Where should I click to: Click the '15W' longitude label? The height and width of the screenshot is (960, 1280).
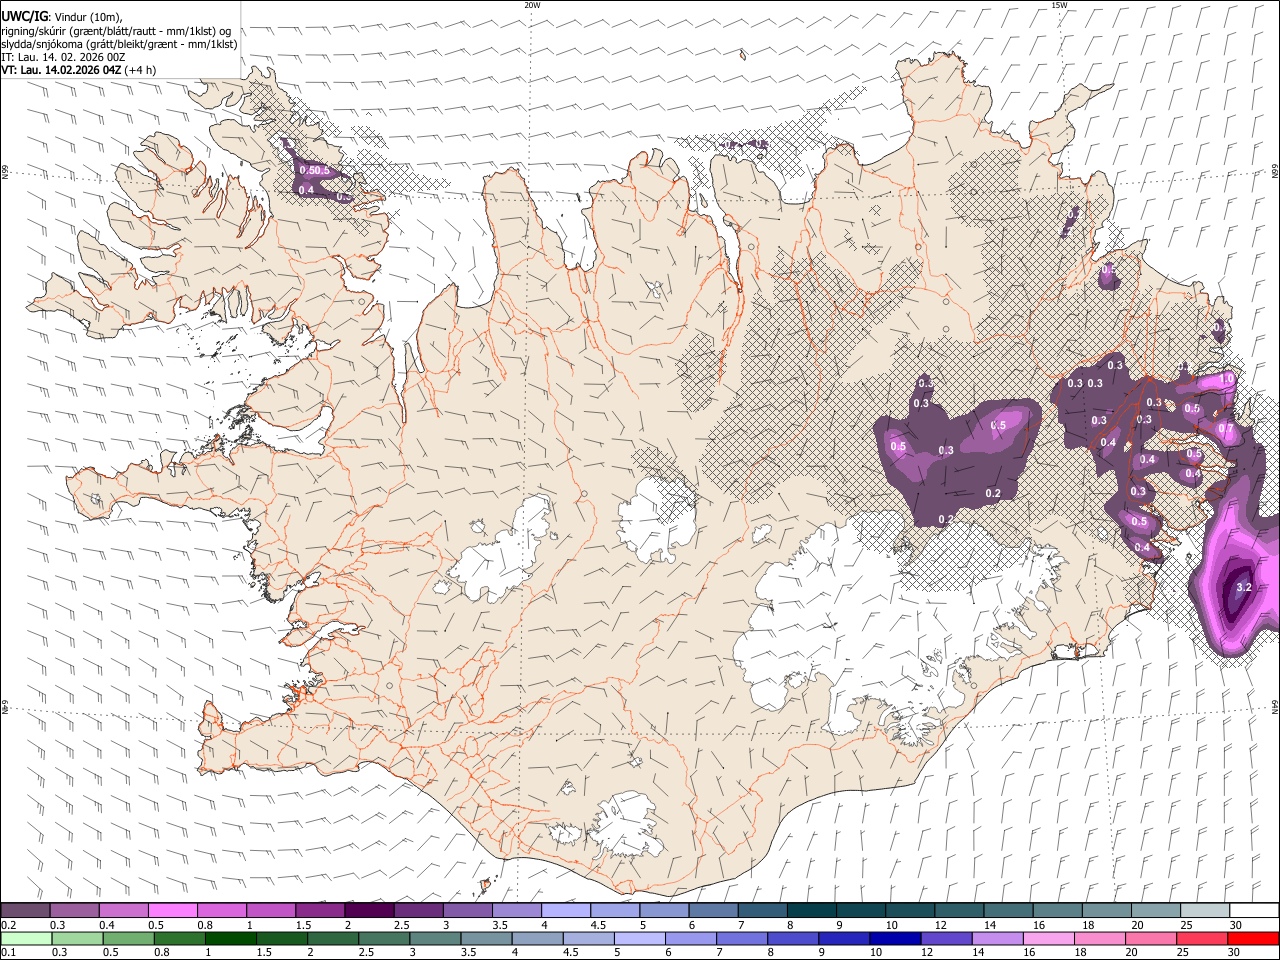tap(1059, 5)
